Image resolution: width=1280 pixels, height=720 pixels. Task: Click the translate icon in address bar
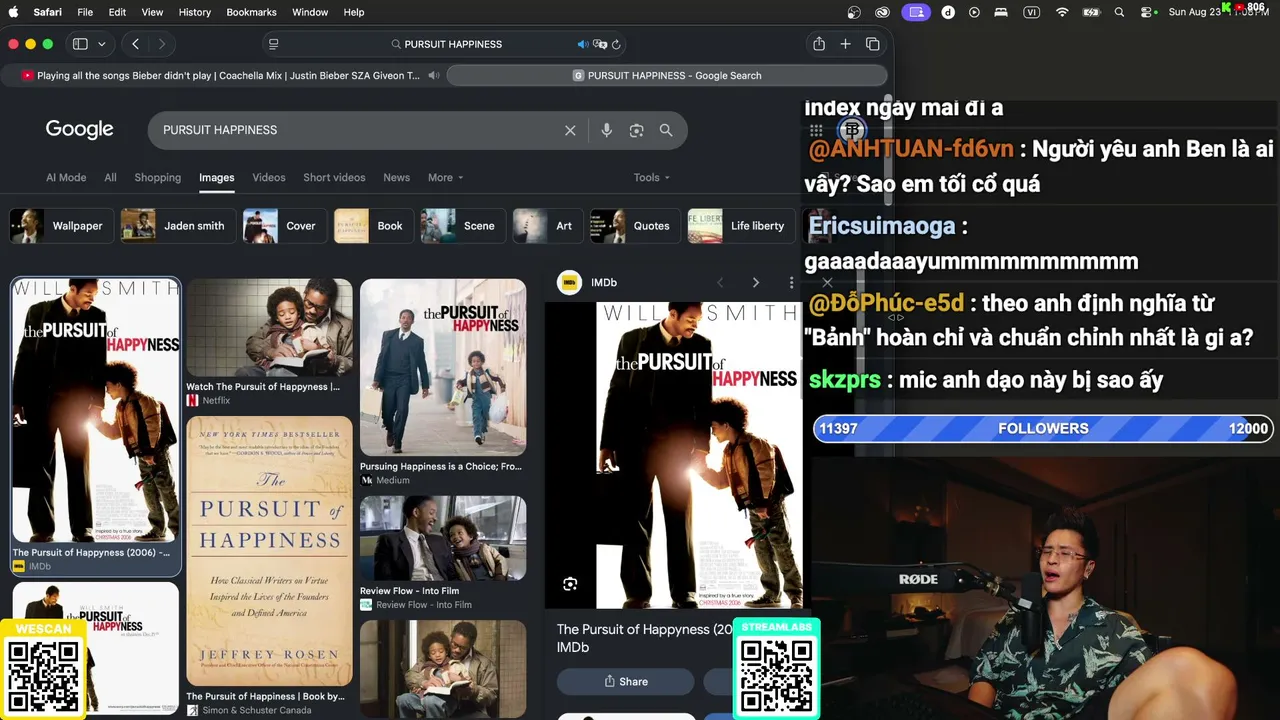[600, 44]
